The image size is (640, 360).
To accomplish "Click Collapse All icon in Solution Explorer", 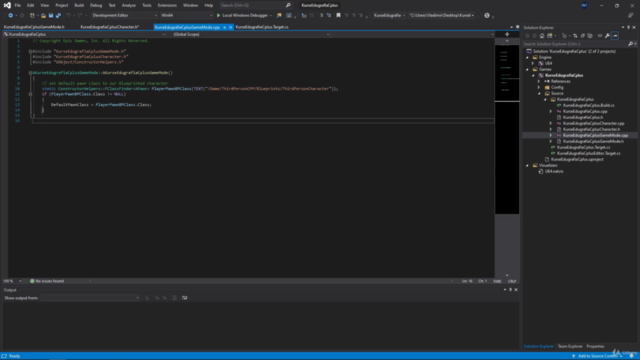I will (x=583, y=36).
